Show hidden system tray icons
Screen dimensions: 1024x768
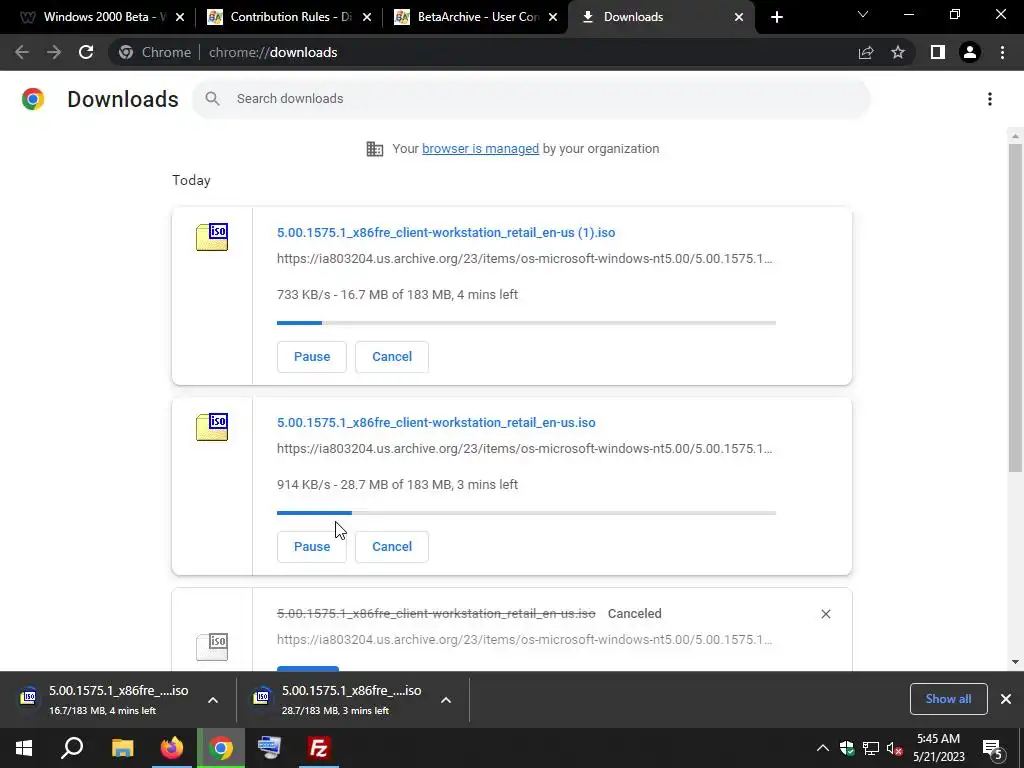click(x=822, y=748)
